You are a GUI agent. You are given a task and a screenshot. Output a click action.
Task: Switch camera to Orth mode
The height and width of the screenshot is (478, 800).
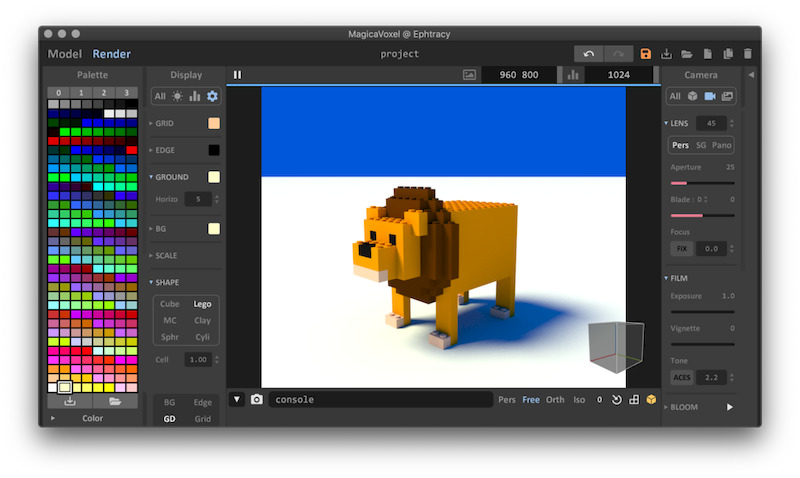click(555, 400)
